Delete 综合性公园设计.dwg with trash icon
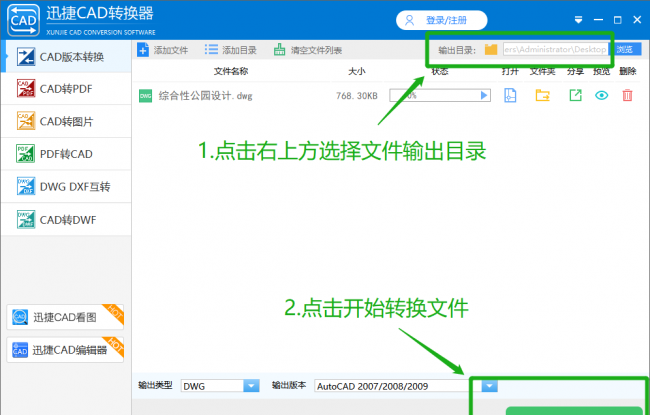The image size is (650, 415). pyautogui.click(x=627, y=95)
